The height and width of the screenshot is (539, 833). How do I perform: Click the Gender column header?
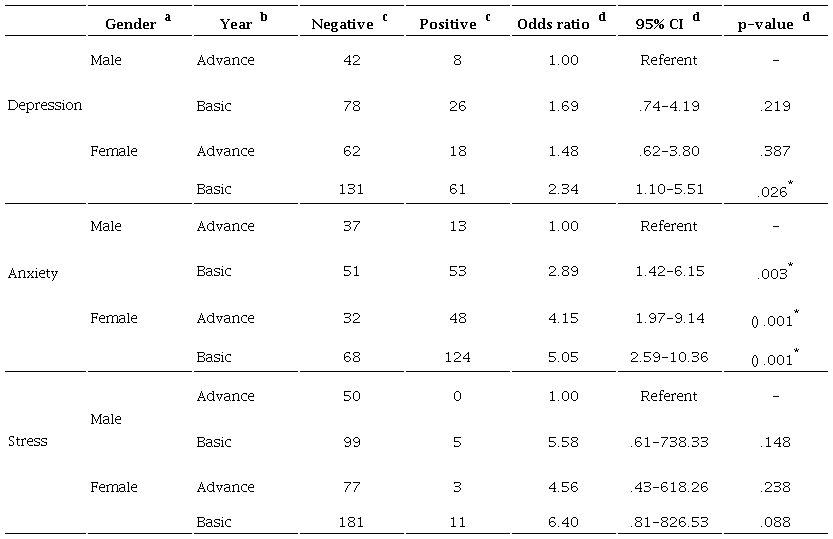(131, 24)
